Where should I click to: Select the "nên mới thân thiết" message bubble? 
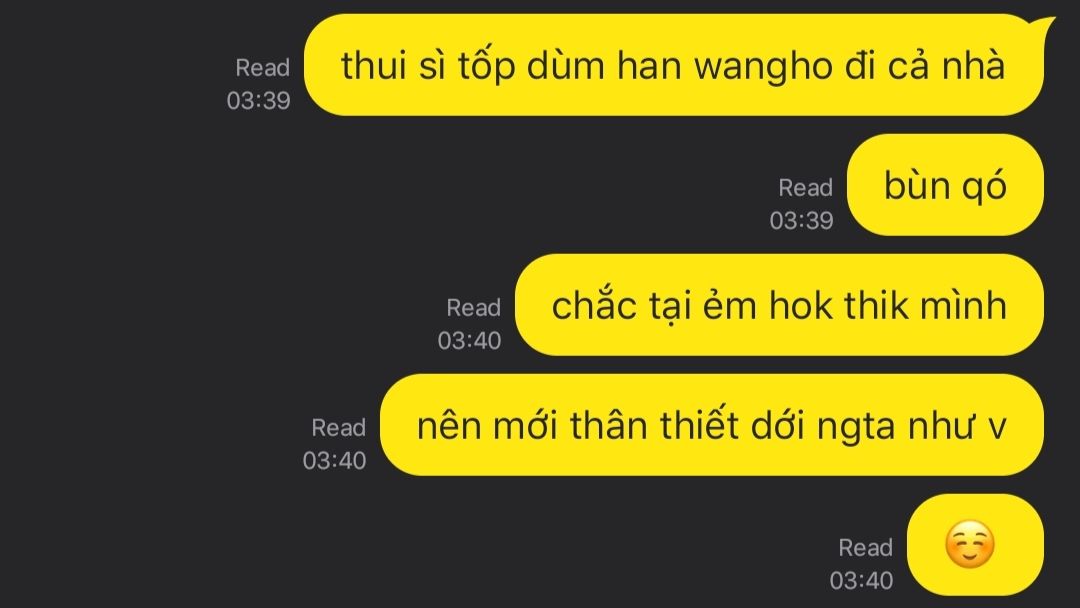(x=712, y=424)
